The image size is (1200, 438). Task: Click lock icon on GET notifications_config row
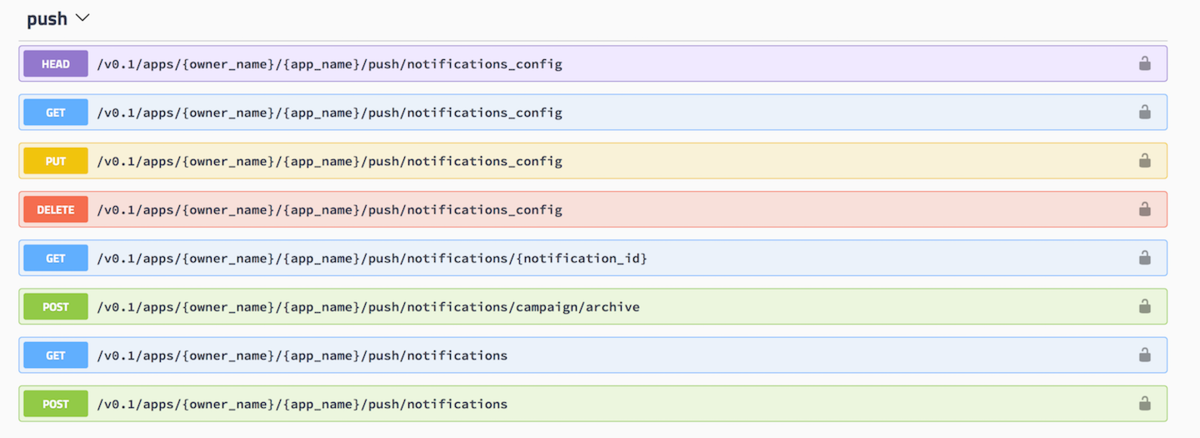[1144, 112]
